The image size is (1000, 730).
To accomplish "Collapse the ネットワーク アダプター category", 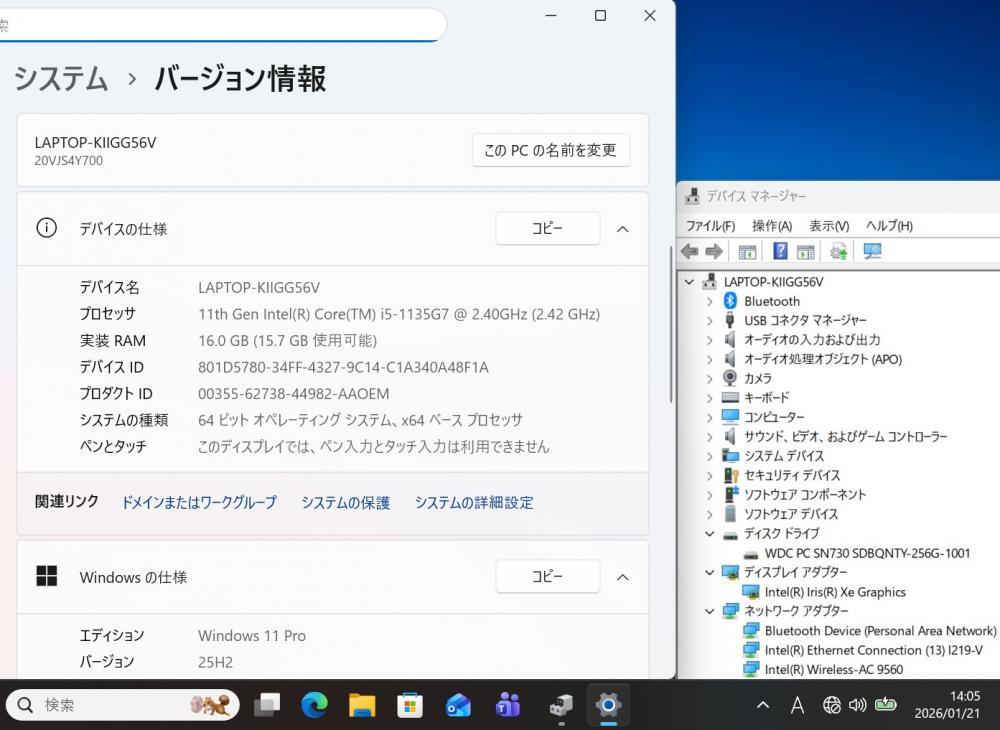I will (x=709, y=611).
